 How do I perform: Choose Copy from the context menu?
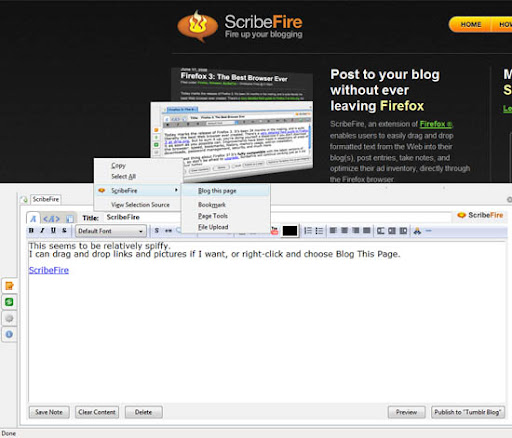138,165
